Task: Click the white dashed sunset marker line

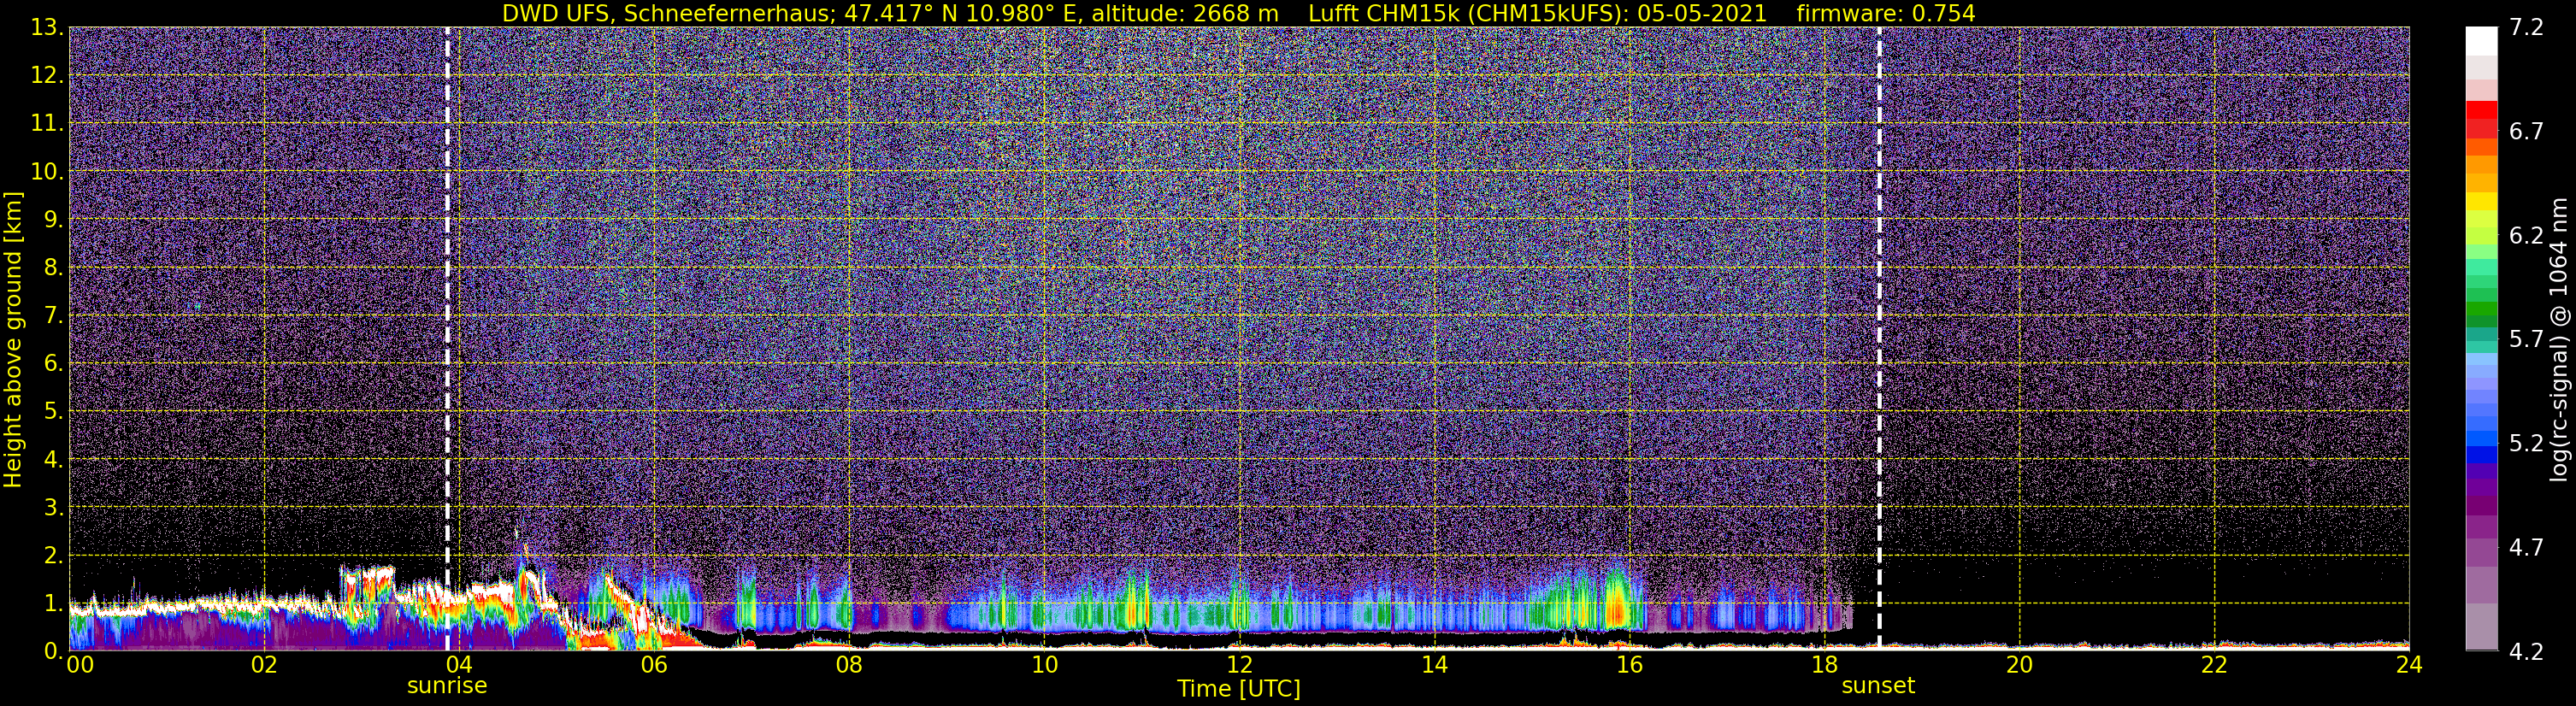Action: pyautogui.click(x=1879, y=339)
